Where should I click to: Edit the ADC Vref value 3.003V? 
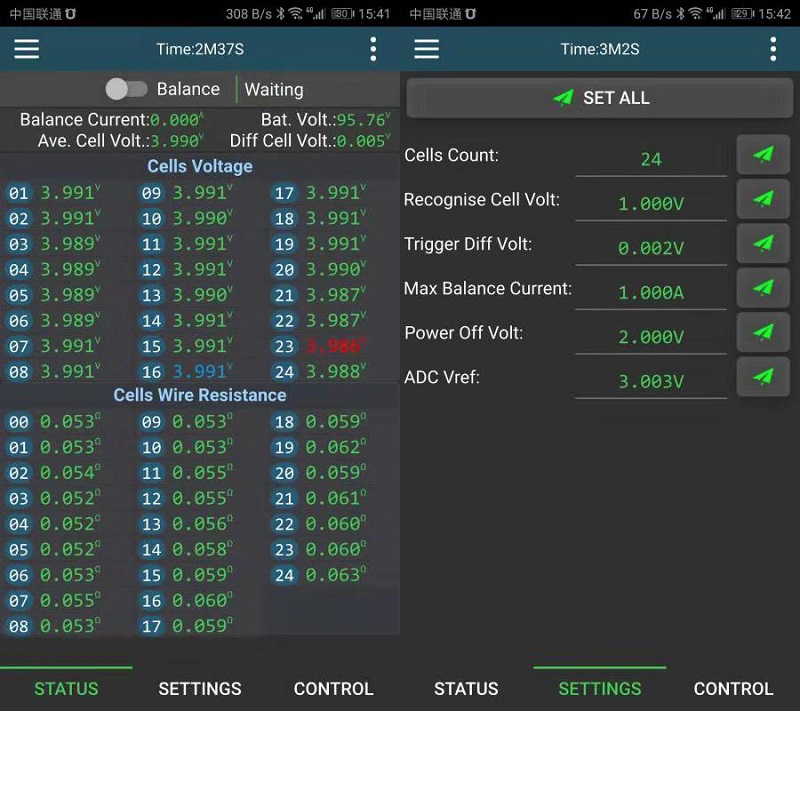click(x=651, y=381)
